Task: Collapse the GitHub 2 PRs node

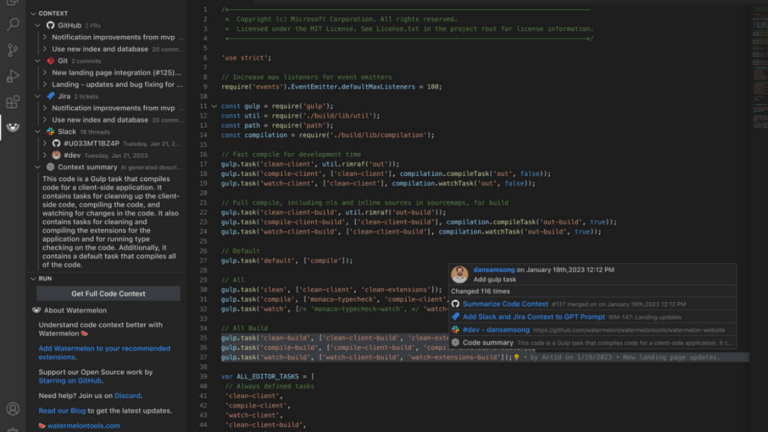Action: 38,25
